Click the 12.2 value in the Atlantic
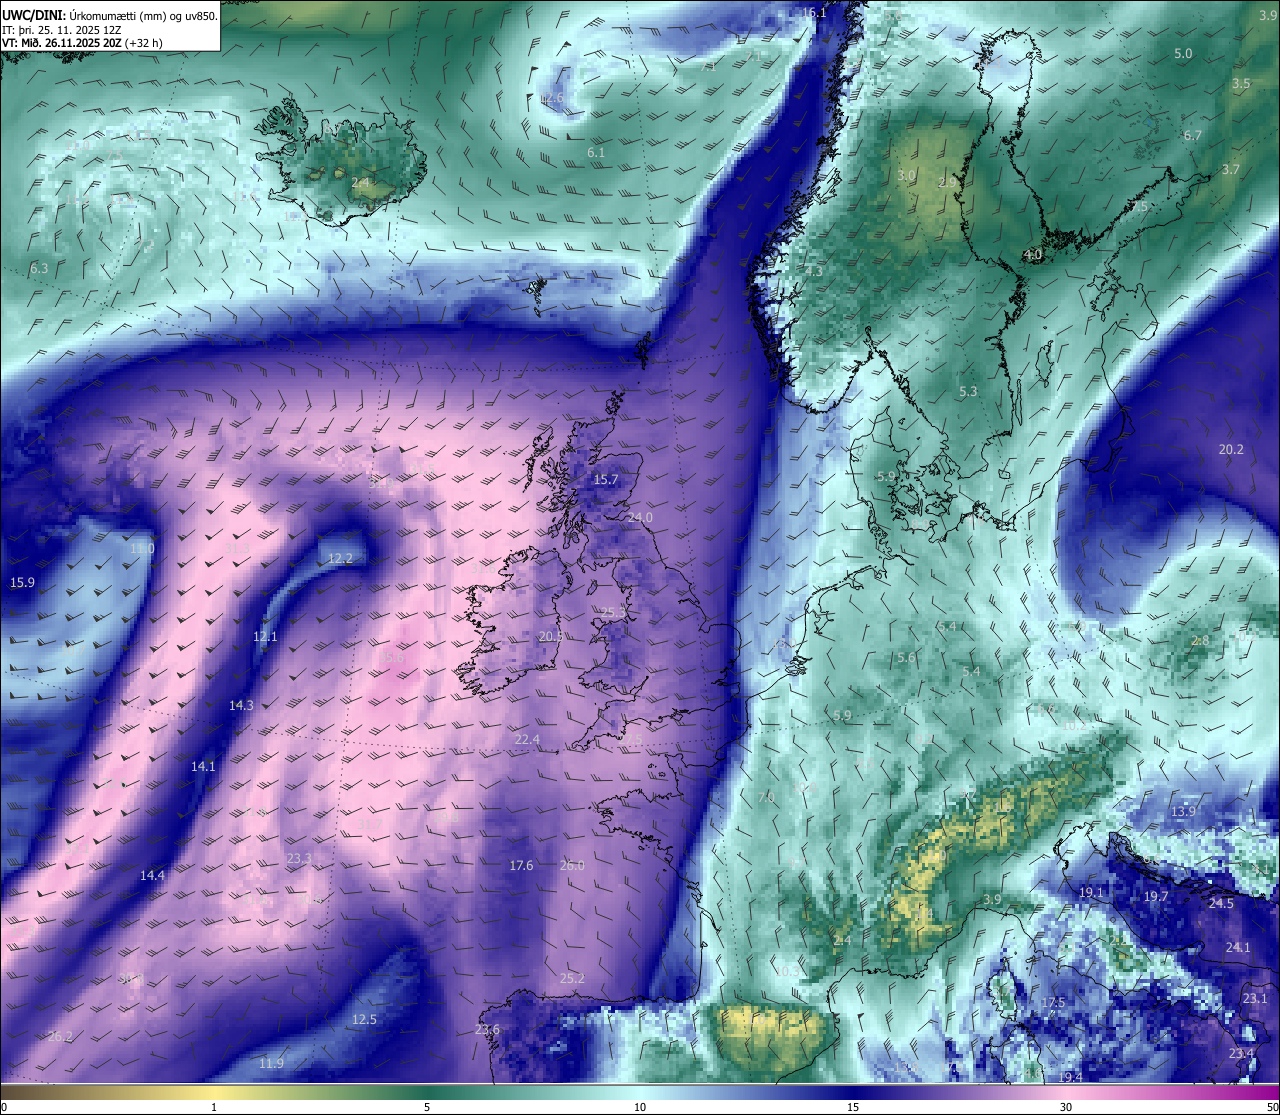 (x=340, y=558)
